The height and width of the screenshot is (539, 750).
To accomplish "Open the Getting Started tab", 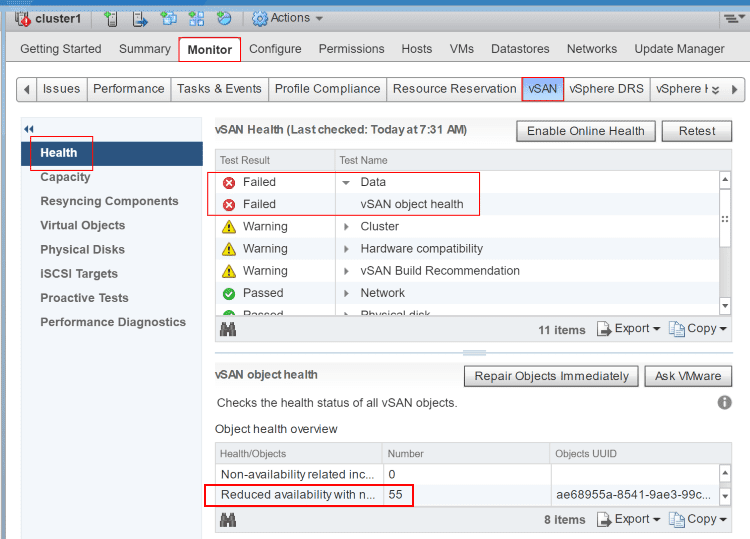I will [x=61, y=49].
